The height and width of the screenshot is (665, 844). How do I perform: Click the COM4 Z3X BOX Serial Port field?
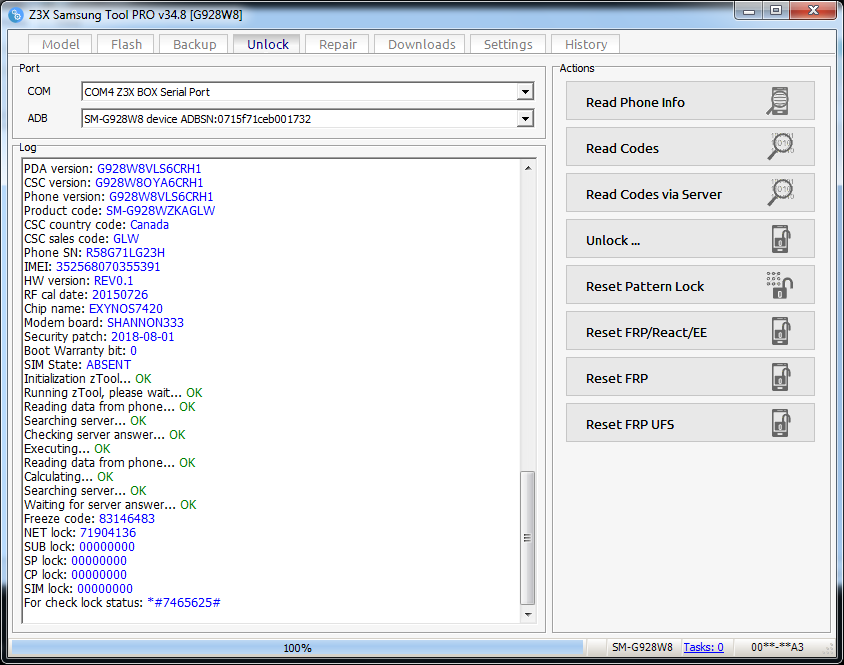pos(307,92)
